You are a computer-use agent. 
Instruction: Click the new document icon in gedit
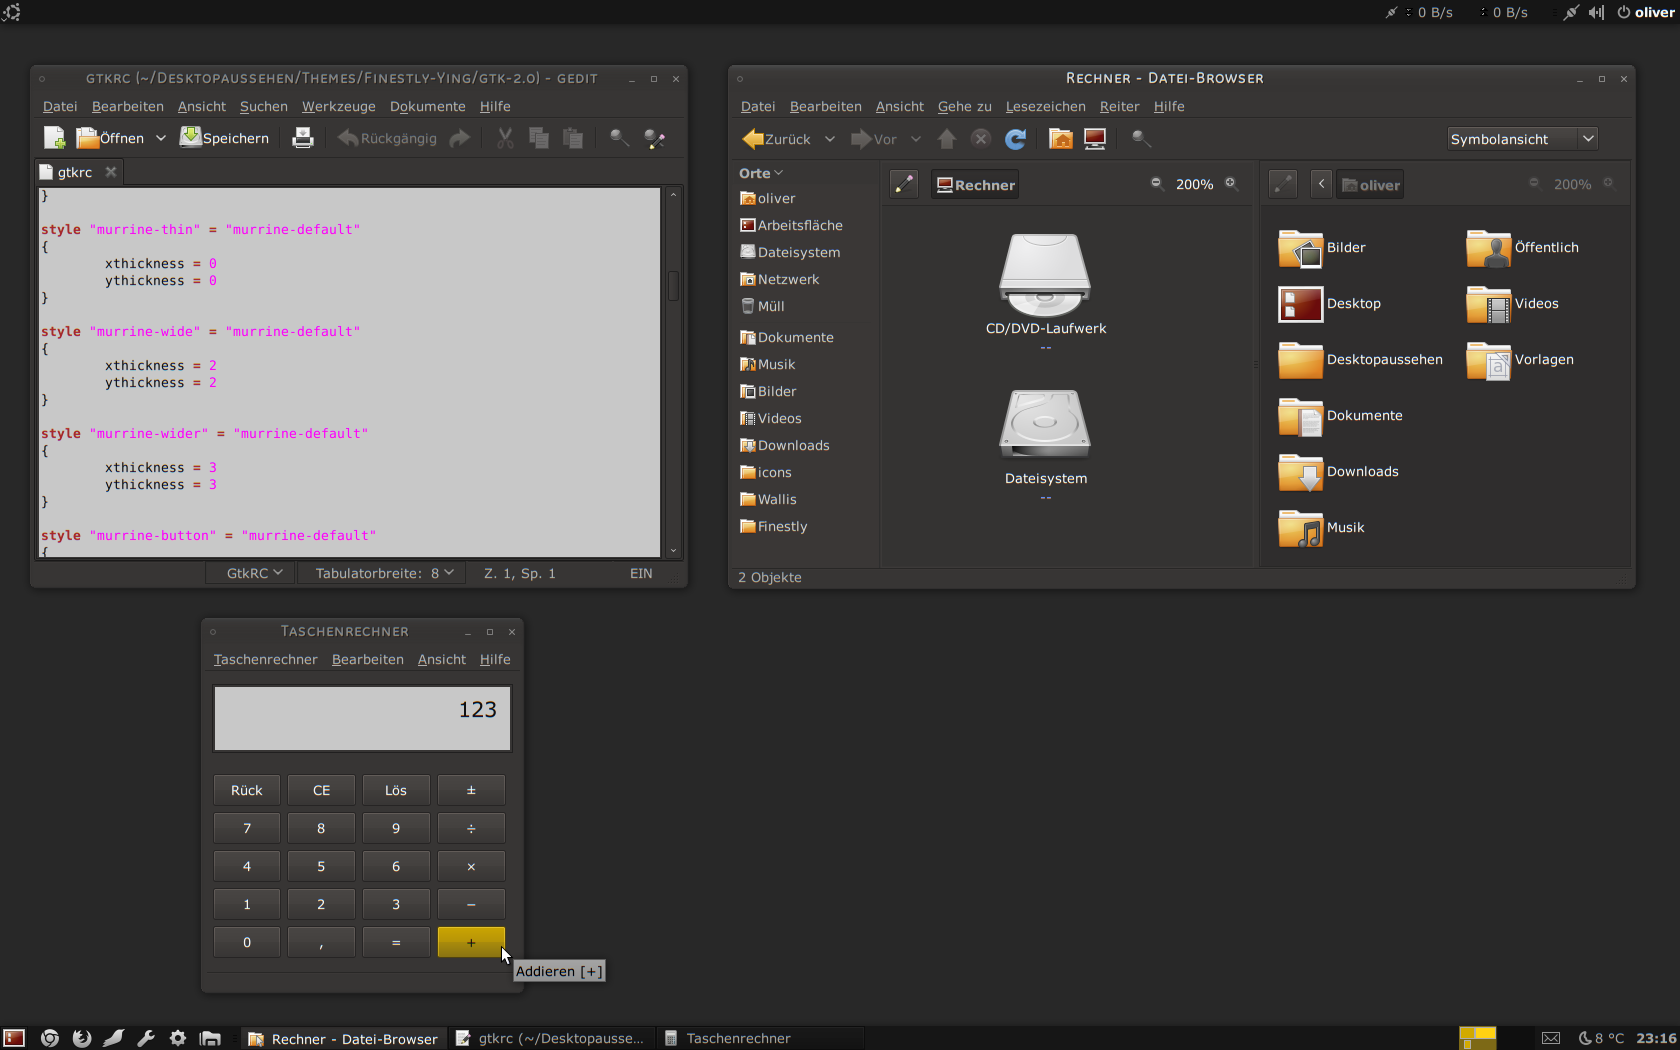pyautogui.click(x=54, y=138)
